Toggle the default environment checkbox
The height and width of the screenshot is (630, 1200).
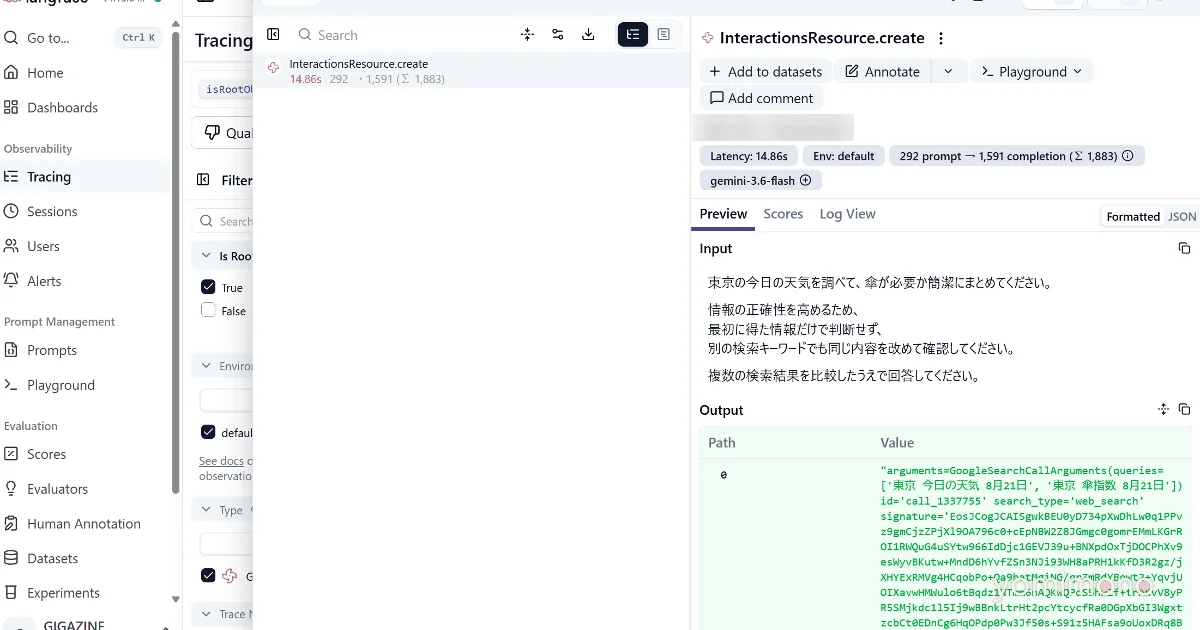coord(208,433)
